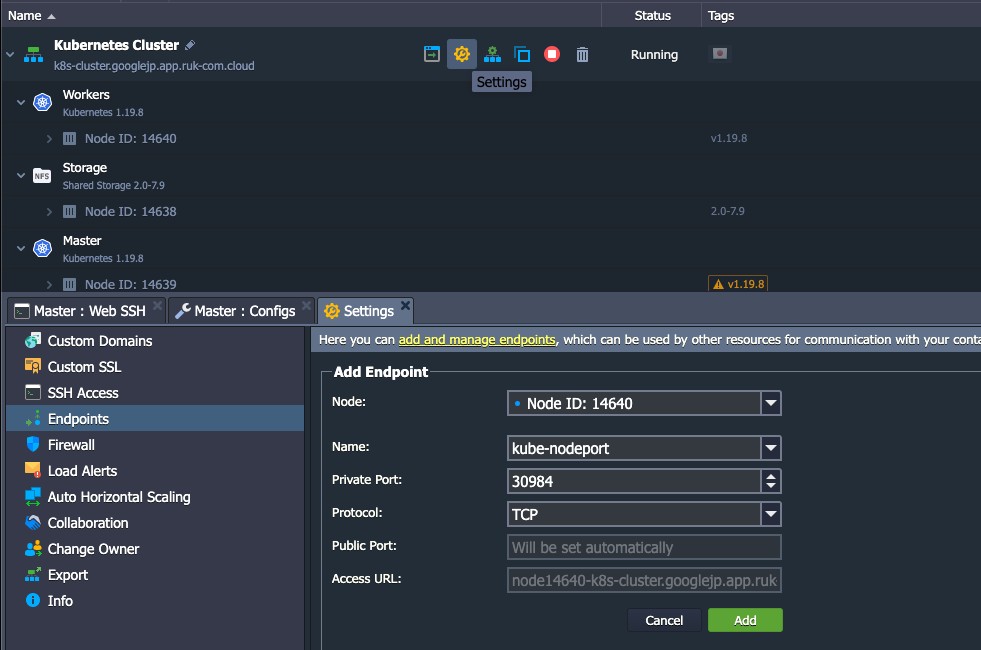Screen dimensions: 981x650
Task: Stop the Kubernetes Cluster with the red stop icon
Action: [552, 54]
